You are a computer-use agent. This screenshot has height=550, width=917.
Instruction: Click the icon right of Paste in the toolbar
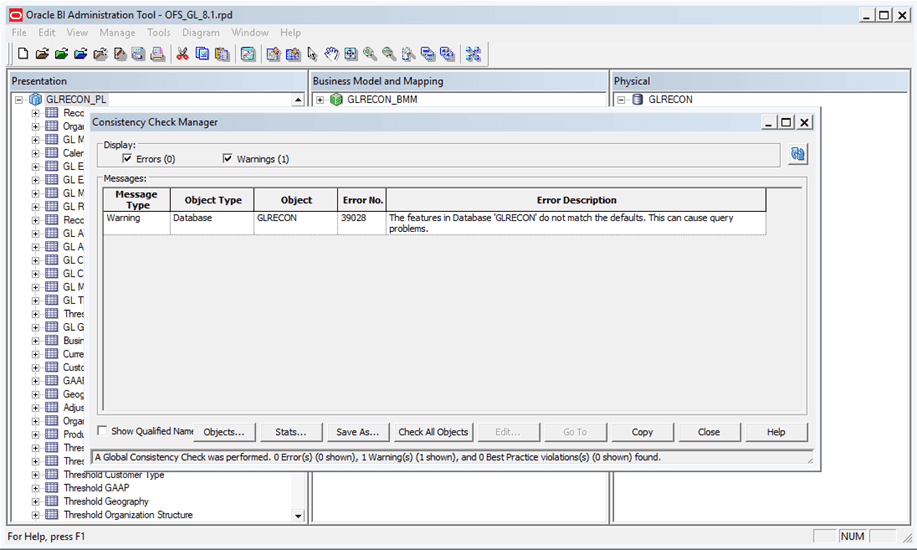[248, 54]
